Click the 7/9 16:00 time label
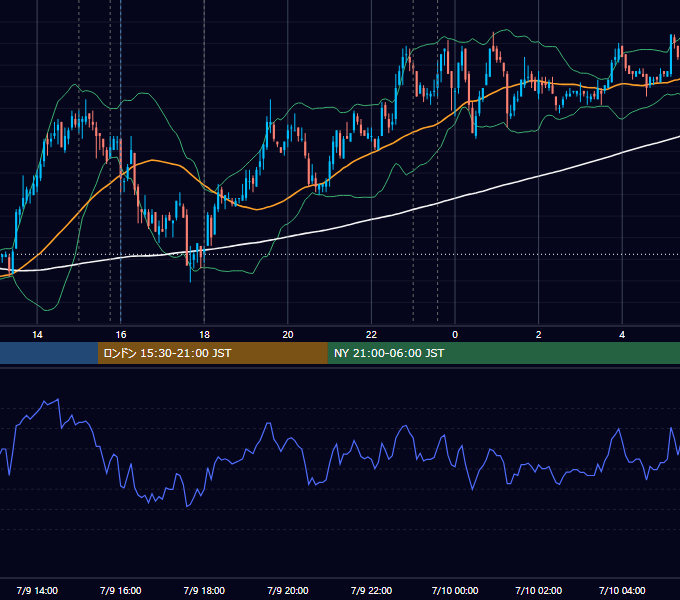Viewport: 680px width, 600px height. coord(121,590)
